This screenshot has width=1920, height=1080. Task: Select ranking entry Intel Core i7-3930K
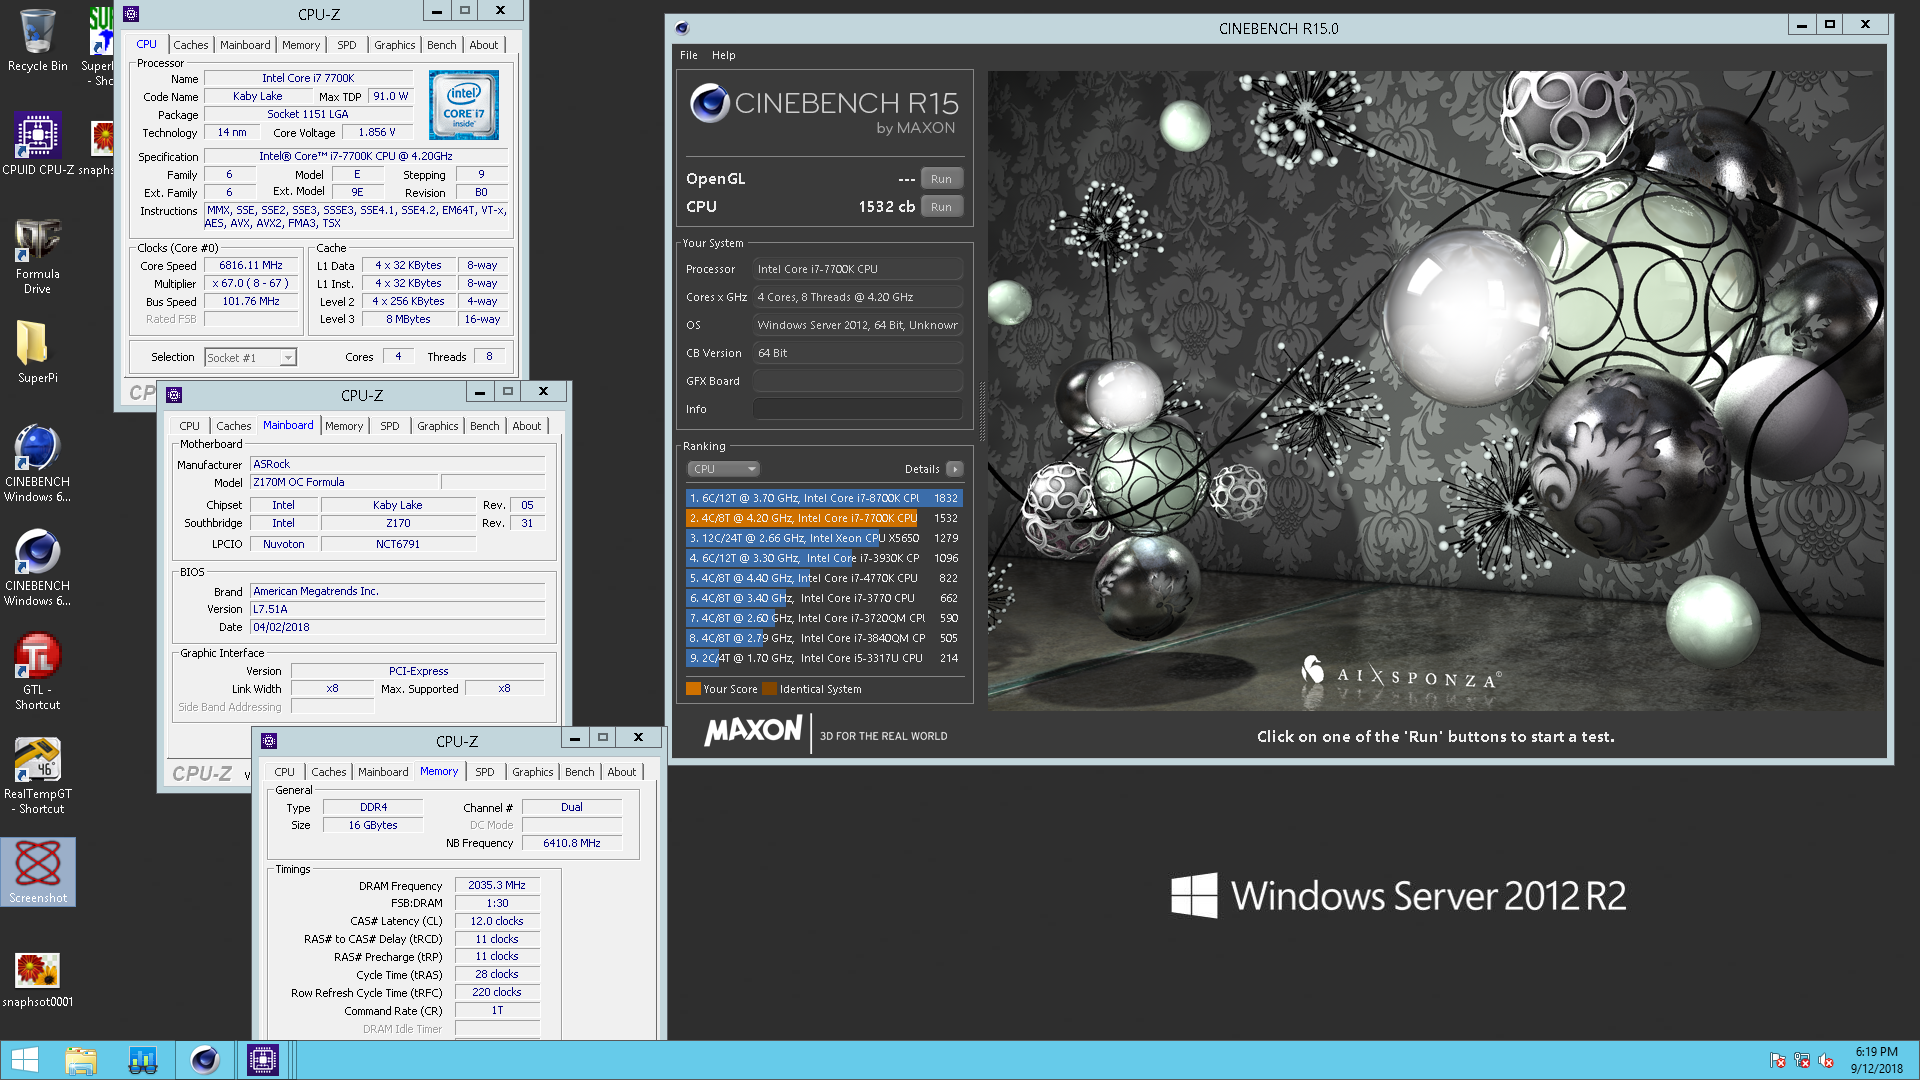point(823,558)
